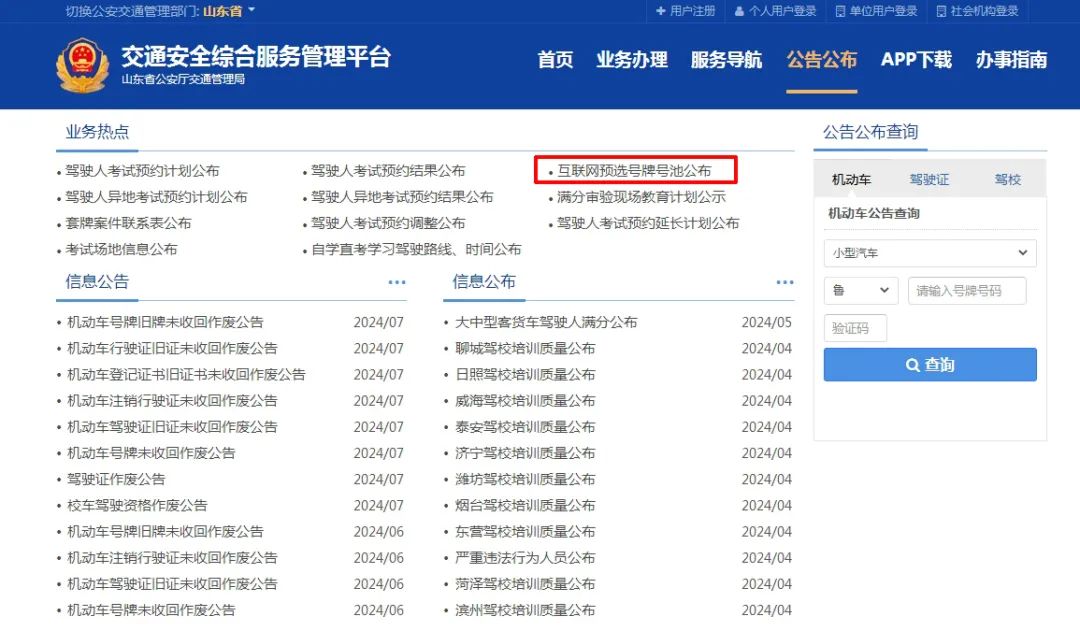Open the APP下载 menu item
Screen dimensions: 1080x631
coord(915,60)
